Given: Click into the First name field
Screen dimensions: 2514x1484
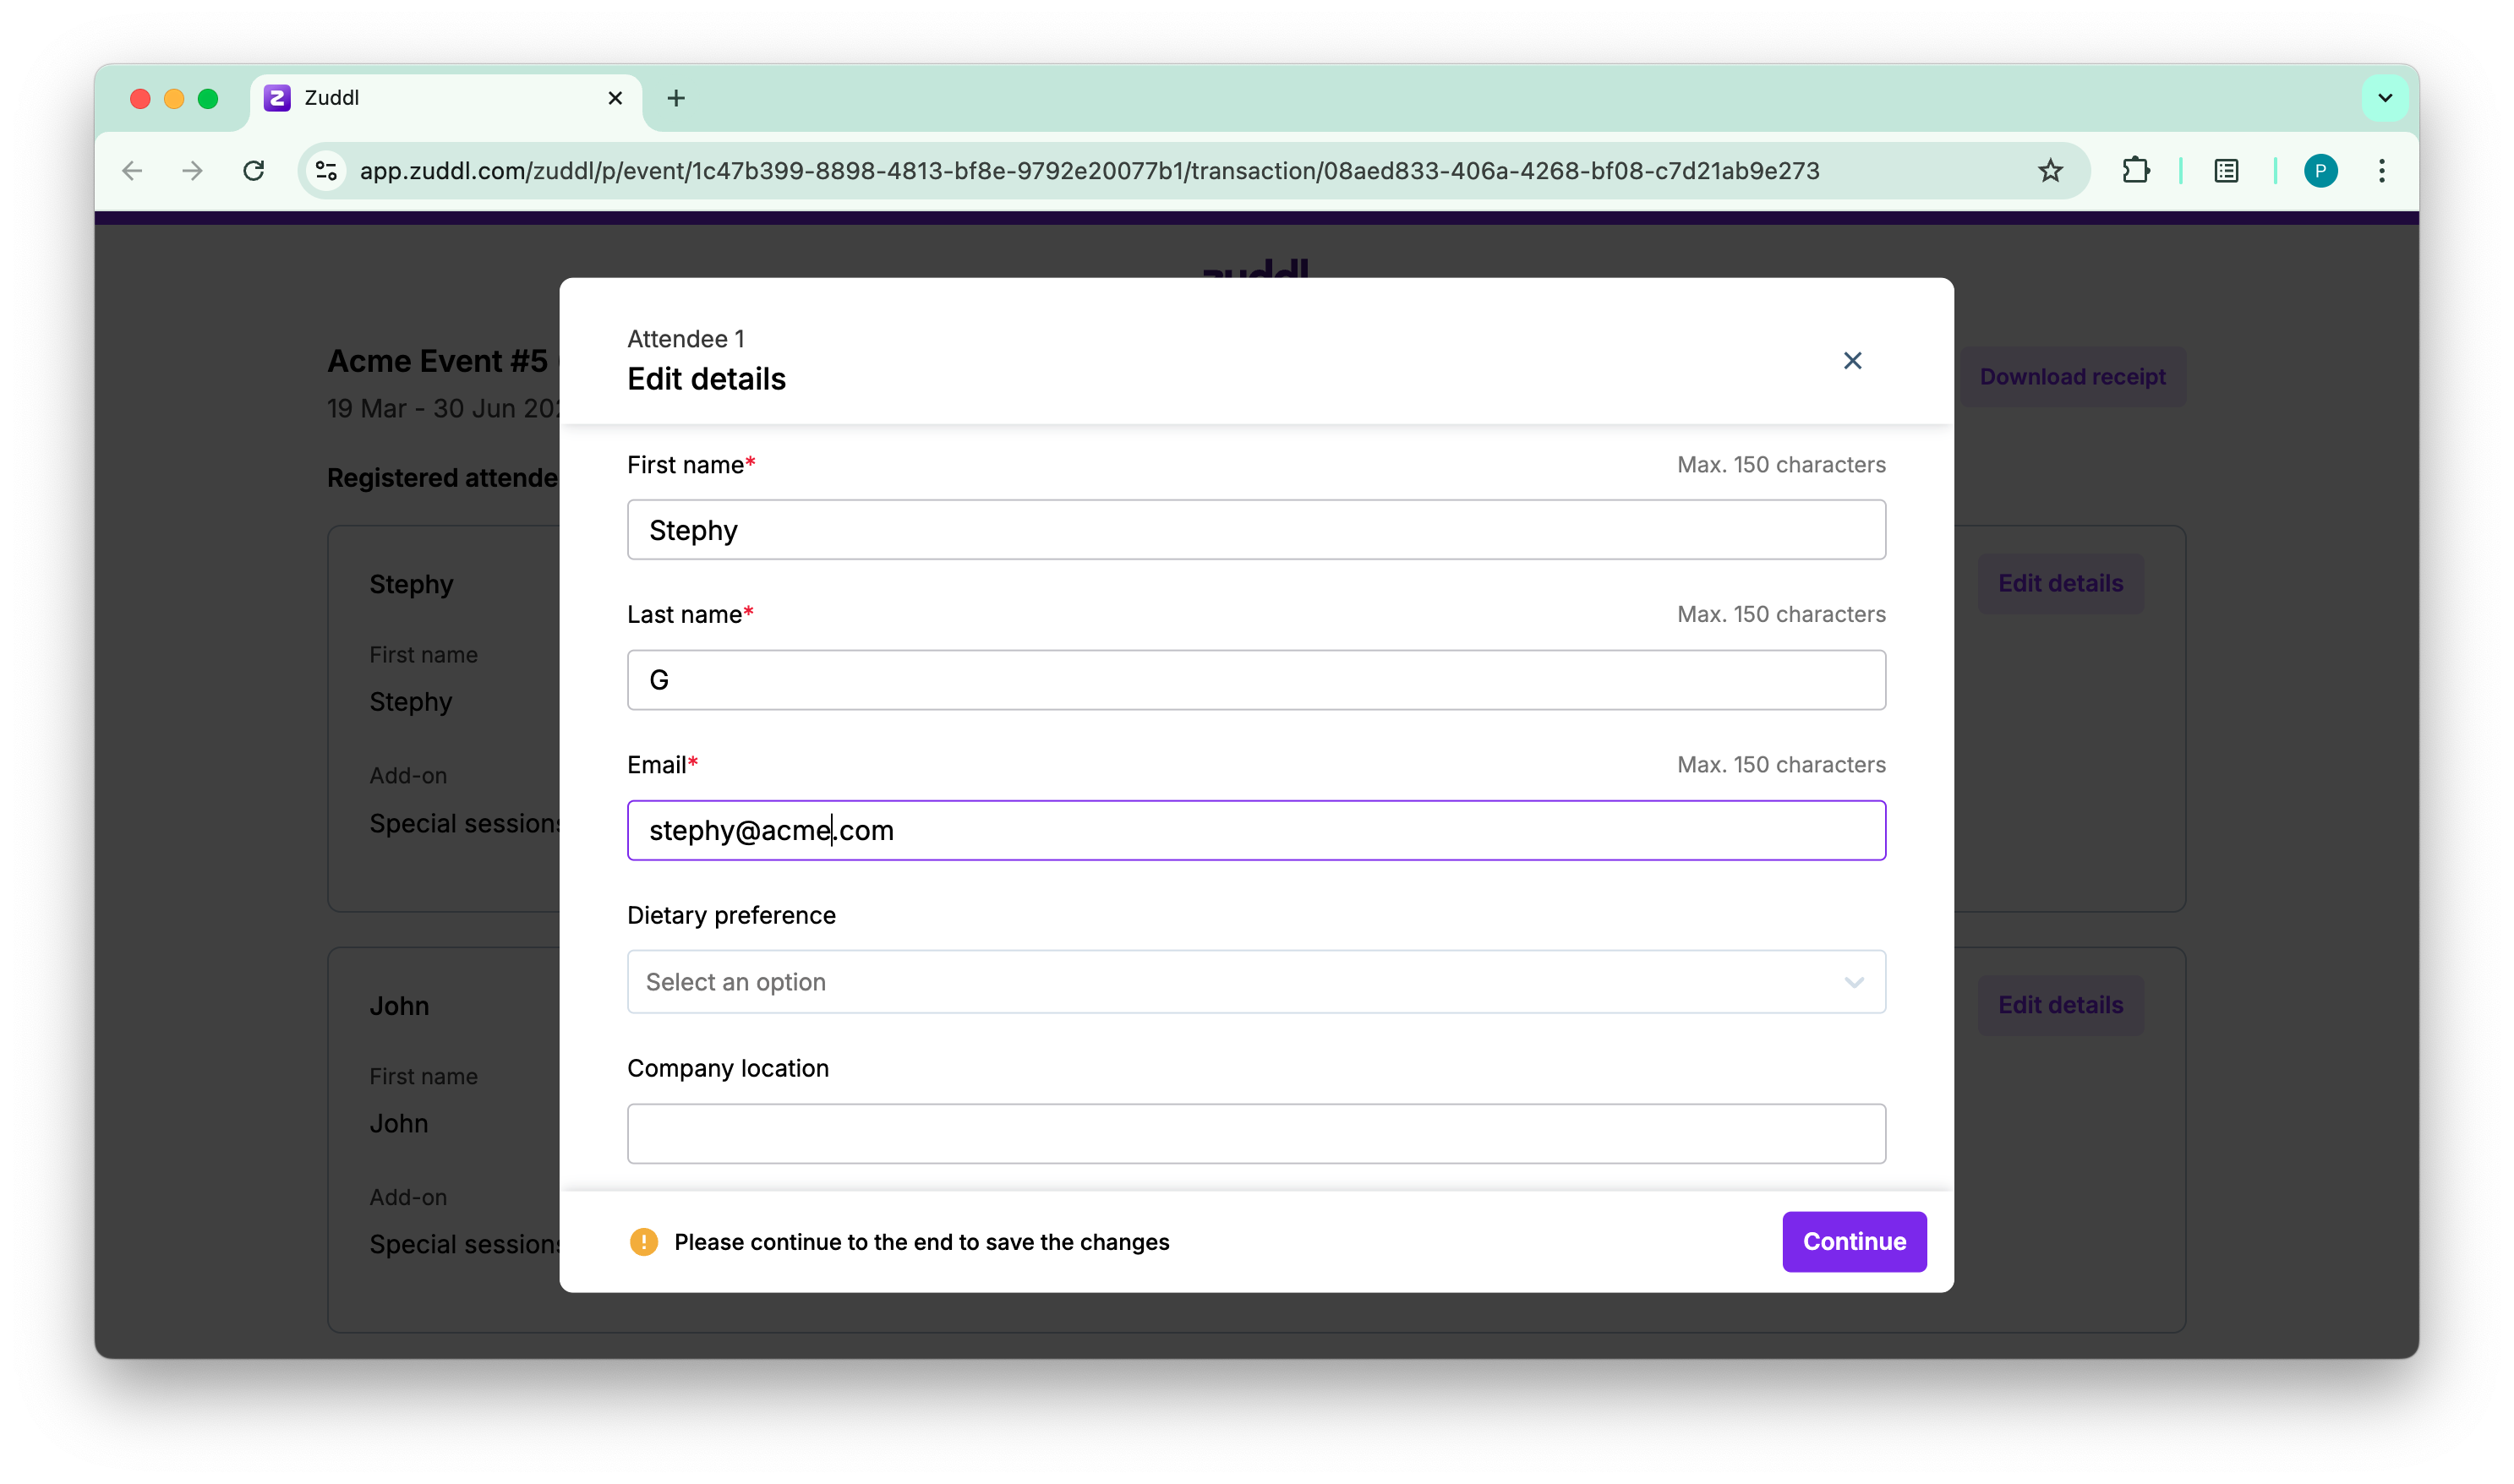Looking at the screenshot, I should point(1255,530).
